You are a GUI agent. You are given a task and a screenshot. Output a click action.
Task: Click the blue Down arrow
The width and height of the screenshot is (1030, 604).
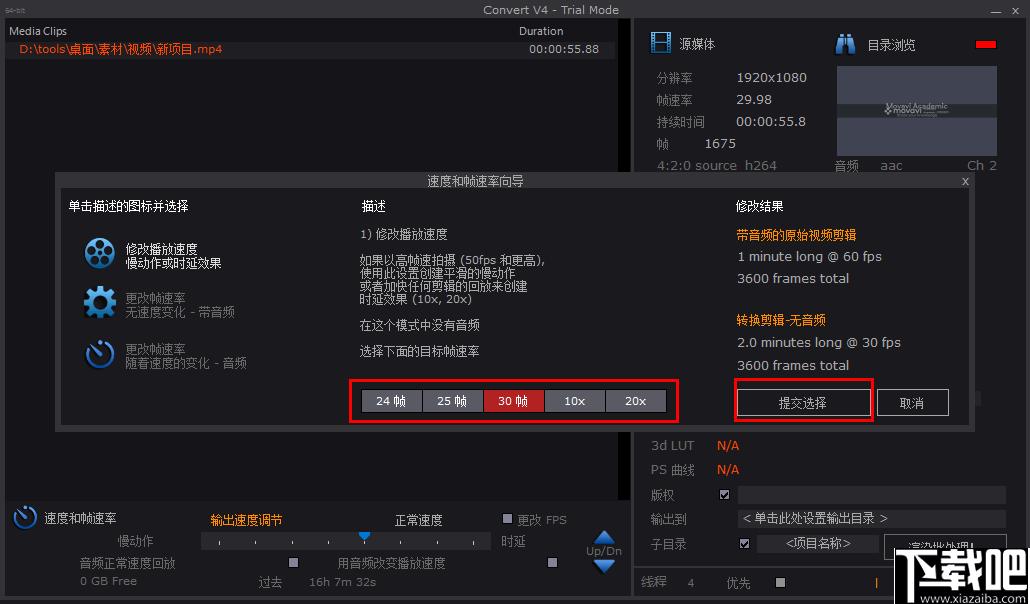tap(604, 565)
